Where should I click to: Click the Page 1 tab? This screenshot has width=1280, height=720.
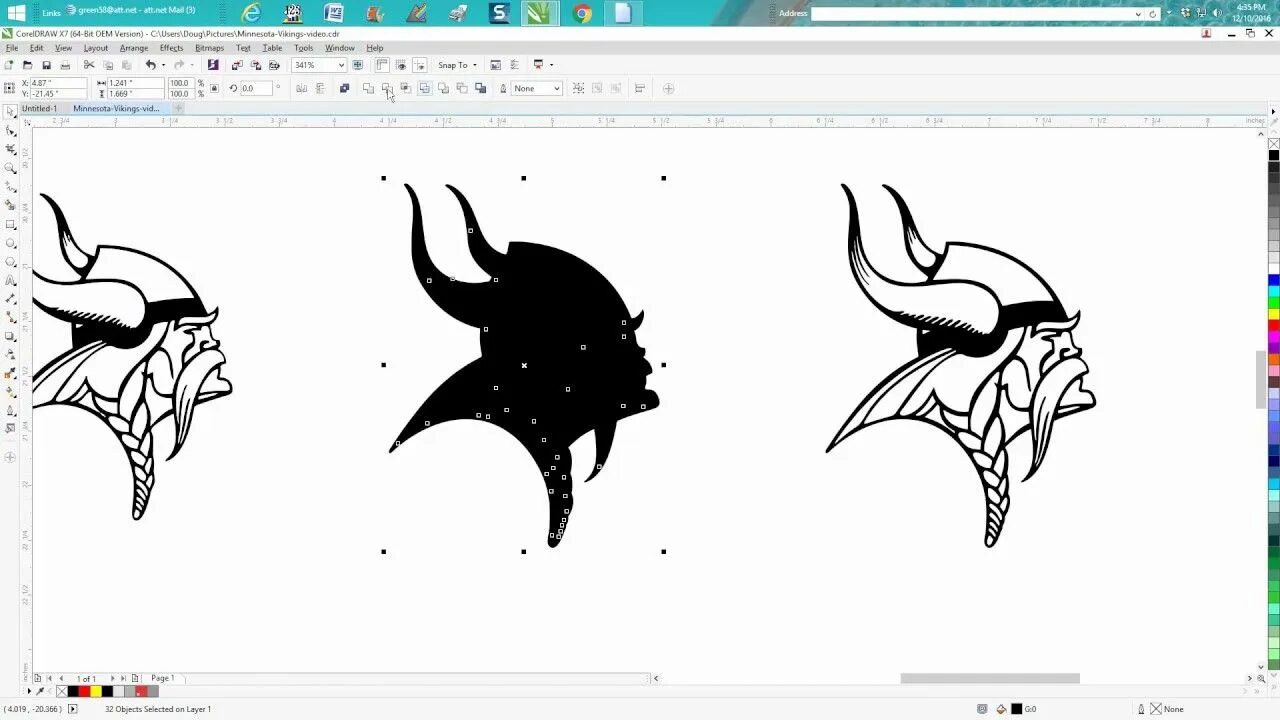tap(162, 678)
